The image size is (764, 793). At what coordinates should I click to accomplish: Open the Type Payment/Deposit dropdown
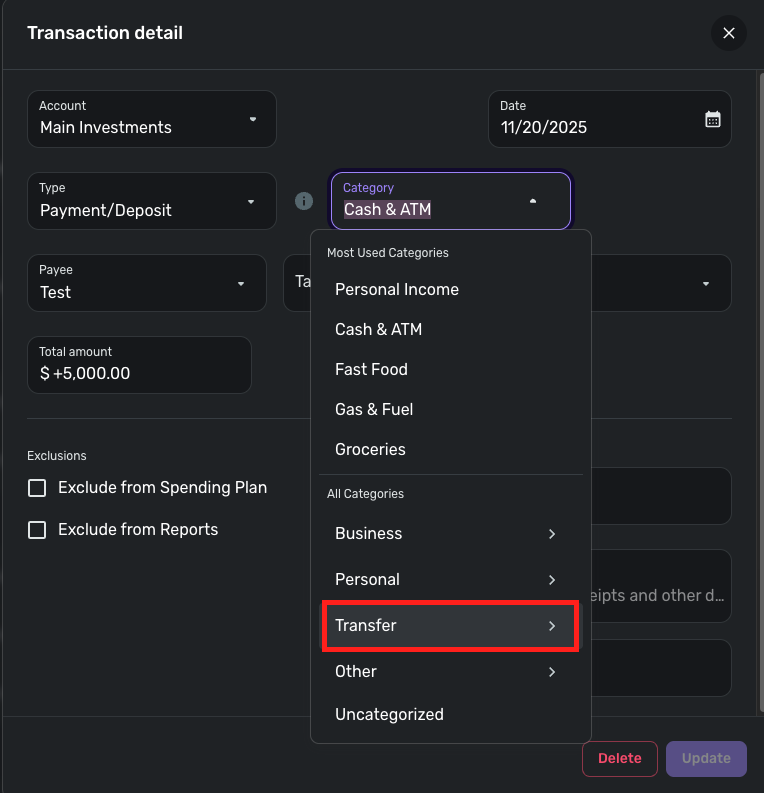(251, 201)
